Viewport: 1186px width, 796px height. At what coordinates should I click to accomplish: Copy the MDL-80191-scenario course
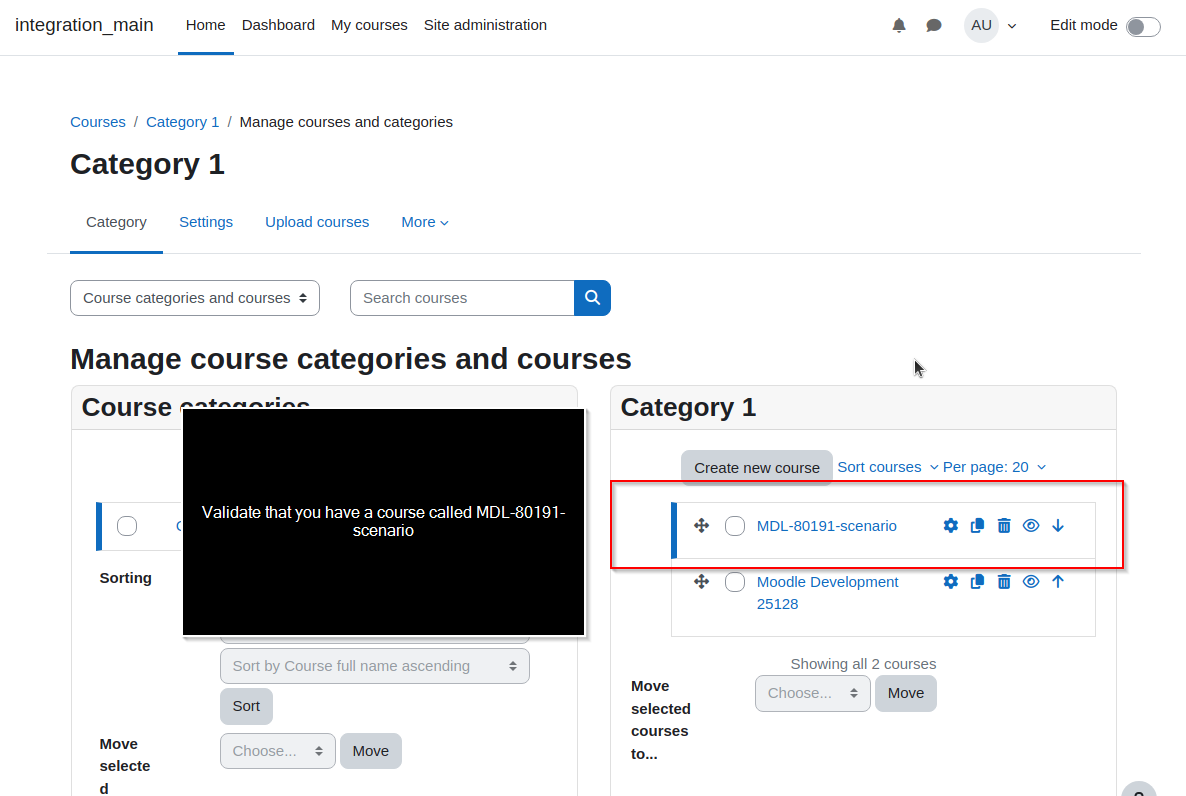pos(977,526)
